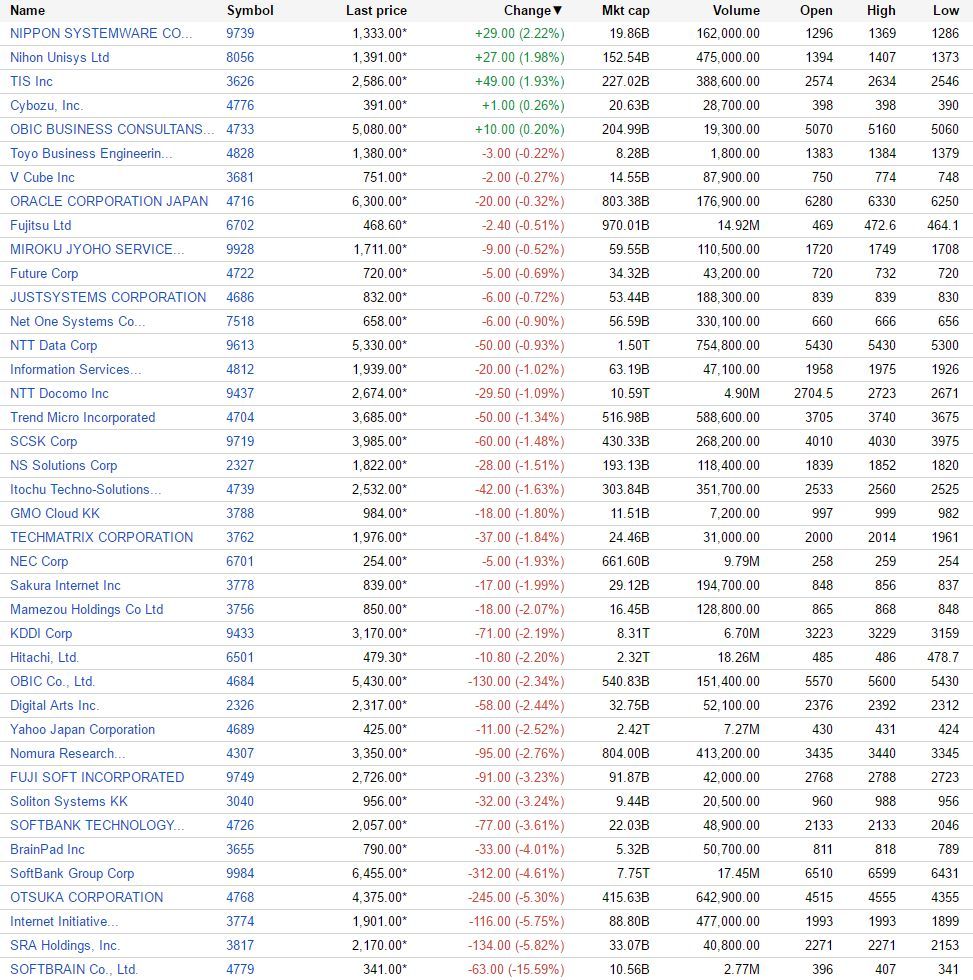The image size is (973, 980).
Task: Open SOFTBANK TECHNOLOGY... link
Action: pyautogui.click(x=97, y=826)
